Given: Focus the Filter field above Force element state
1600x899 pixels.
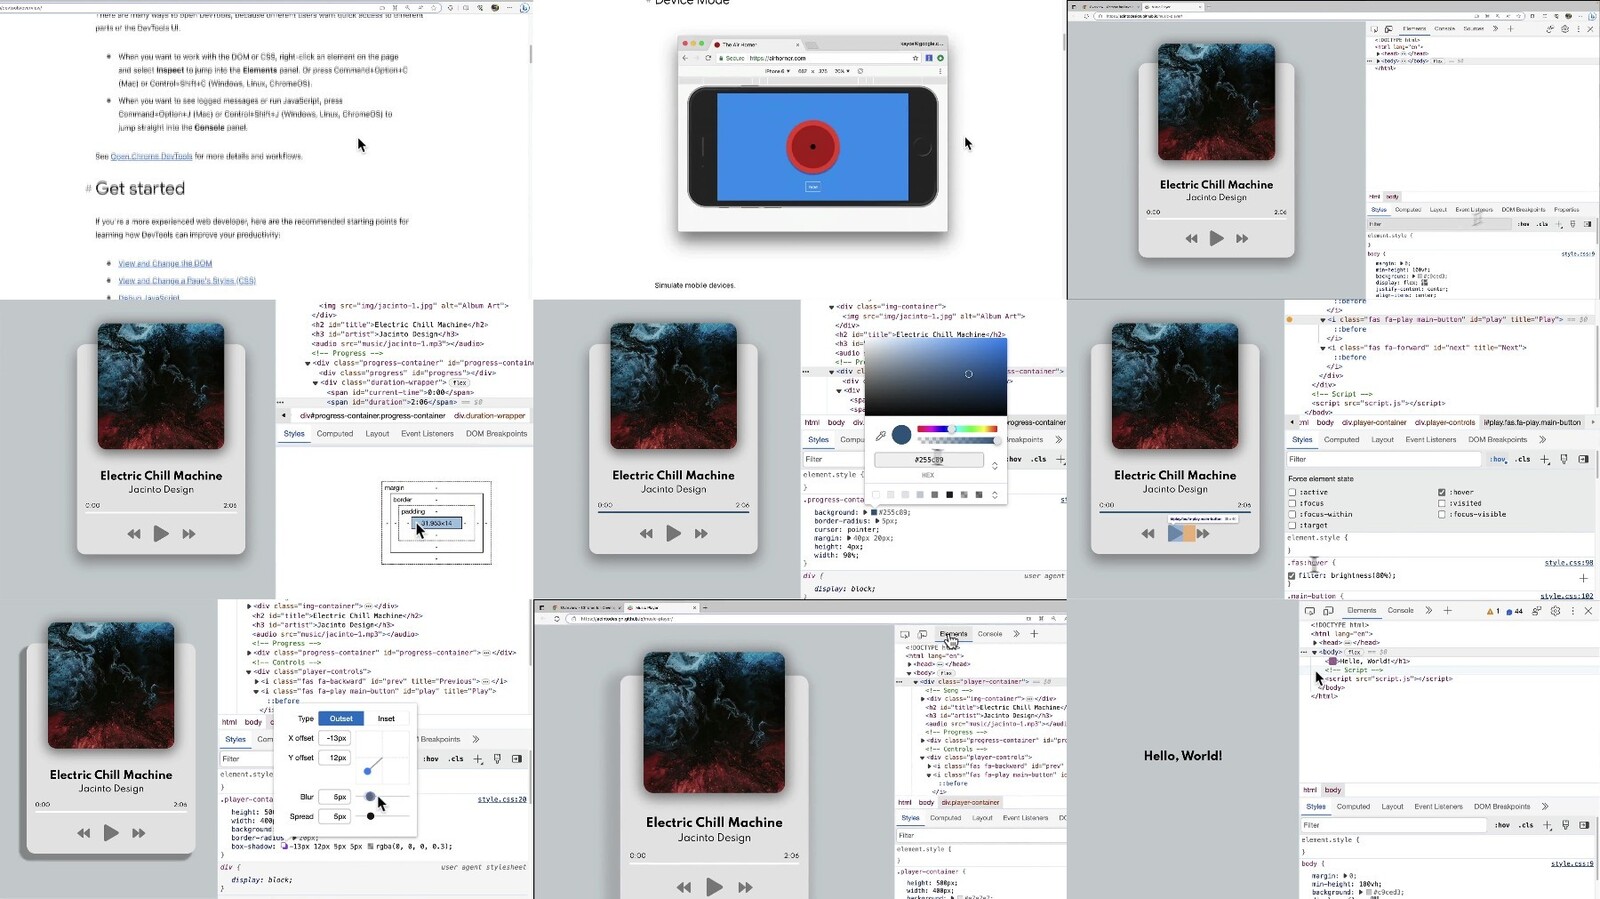Looking at the screenshot, I should pos(1384,459).
